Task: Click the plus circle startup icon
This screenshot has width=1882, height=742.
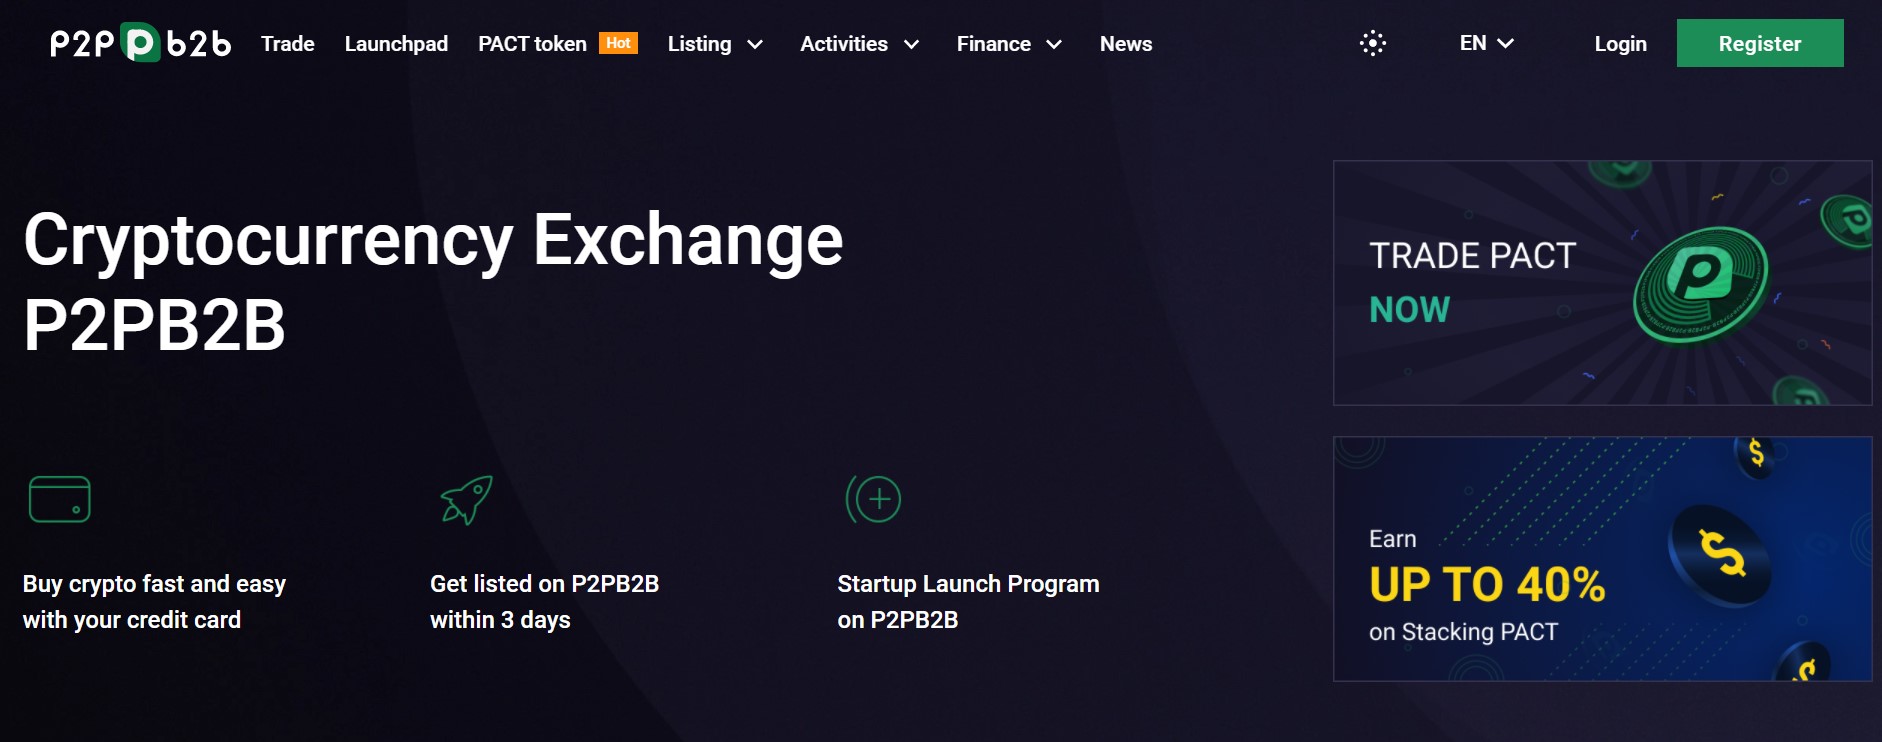Action: point(874,499)
